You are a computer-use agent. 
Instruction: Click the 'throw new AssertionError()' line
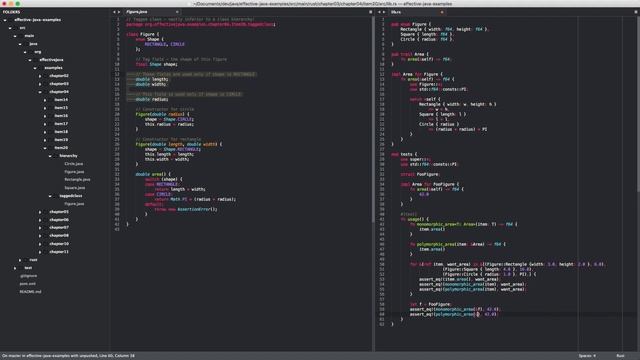(186, 209)
